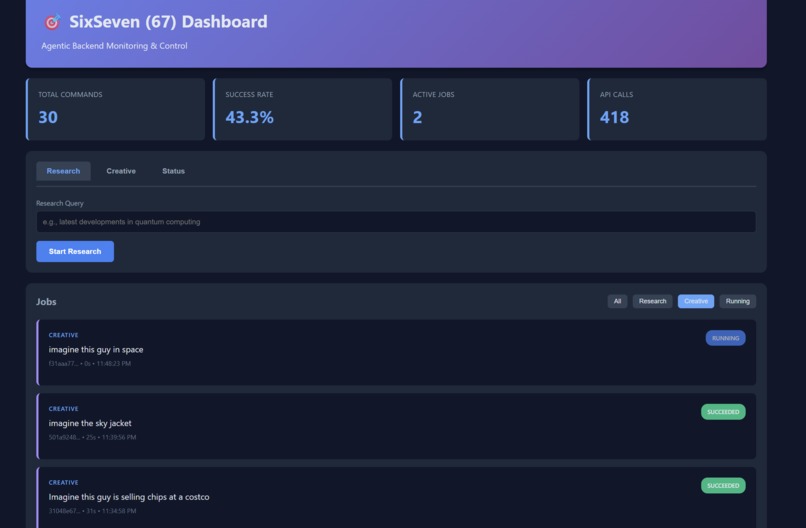The width and height of the screenshot is (806, 528).
Task: Click the API Calls value 418
Action: click(614, 117)
